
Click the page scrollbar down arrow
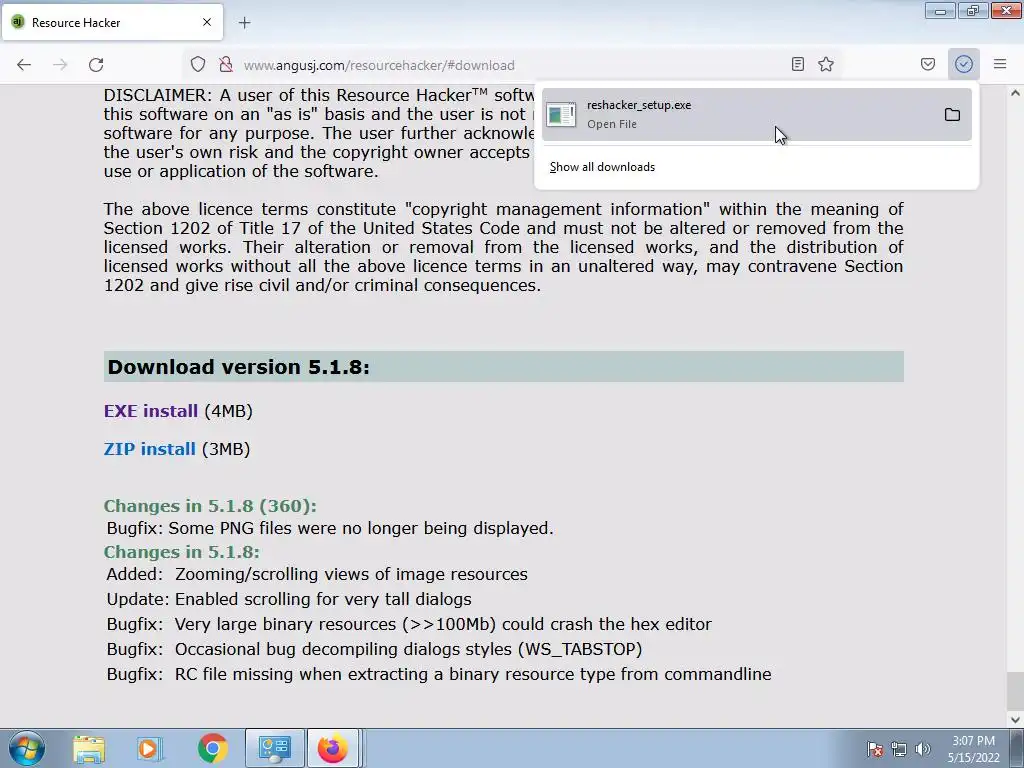[1015, 720]
